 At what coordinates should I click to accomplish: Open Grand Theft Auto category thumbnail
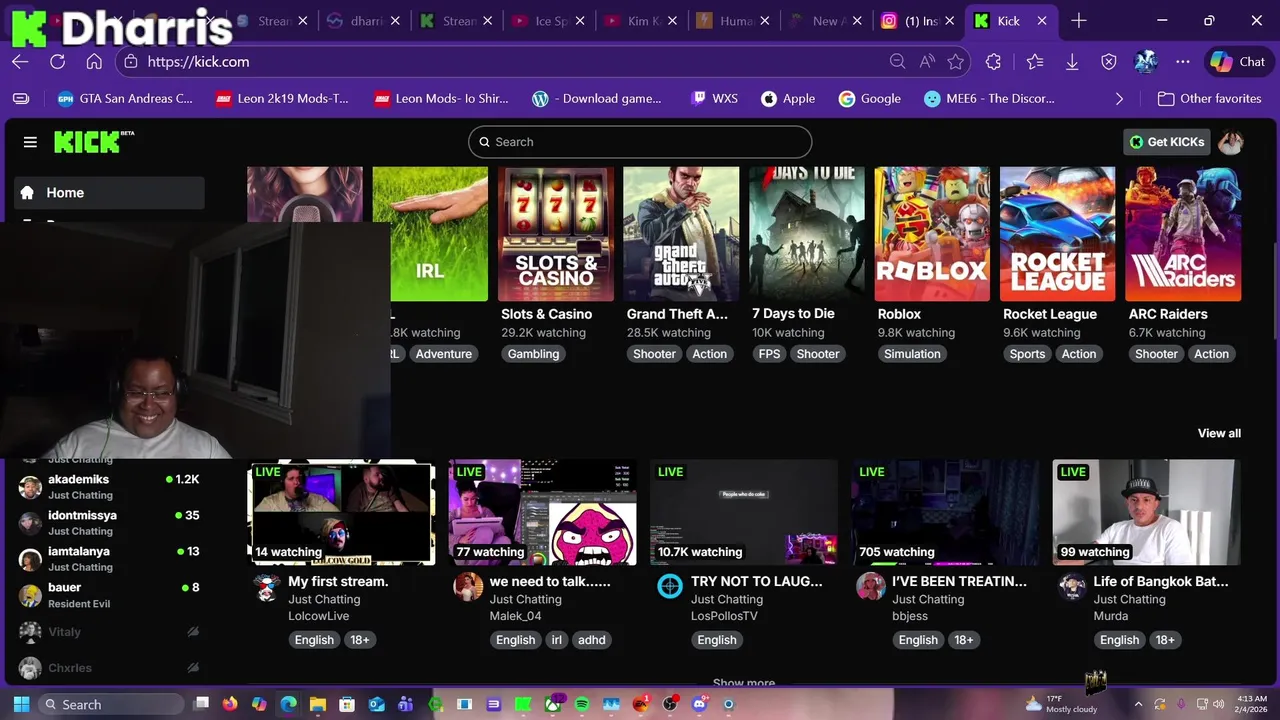[x=681, y=234]
